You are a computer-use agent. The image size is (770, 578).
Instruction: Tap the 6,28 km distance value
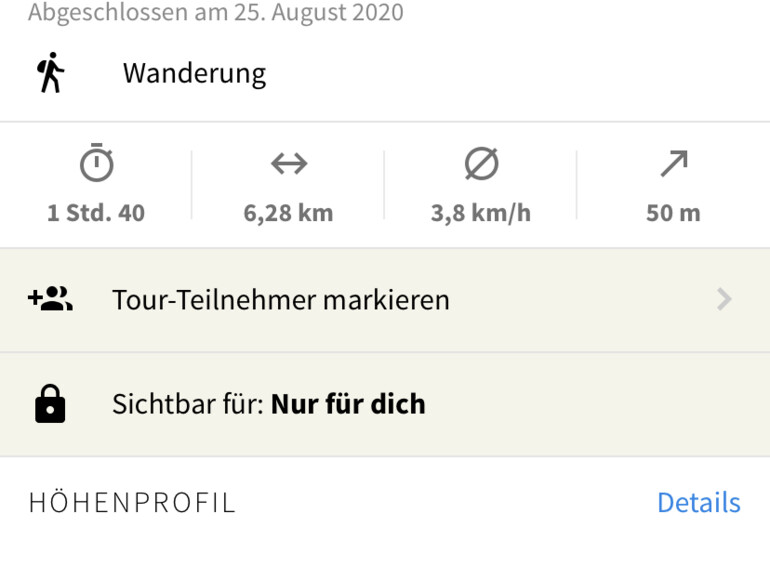pyautogui.click(x=289, y=213)
